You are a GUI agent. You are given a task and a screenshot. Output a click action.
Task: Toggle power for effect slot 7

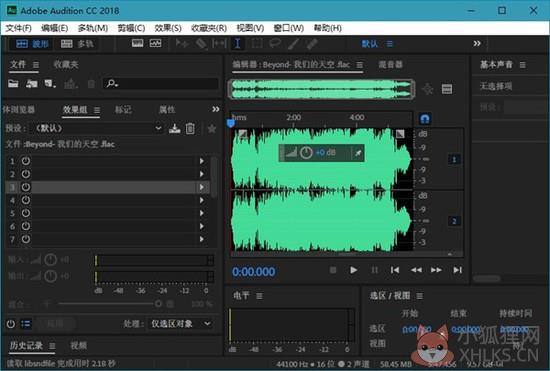pos(26,239)
